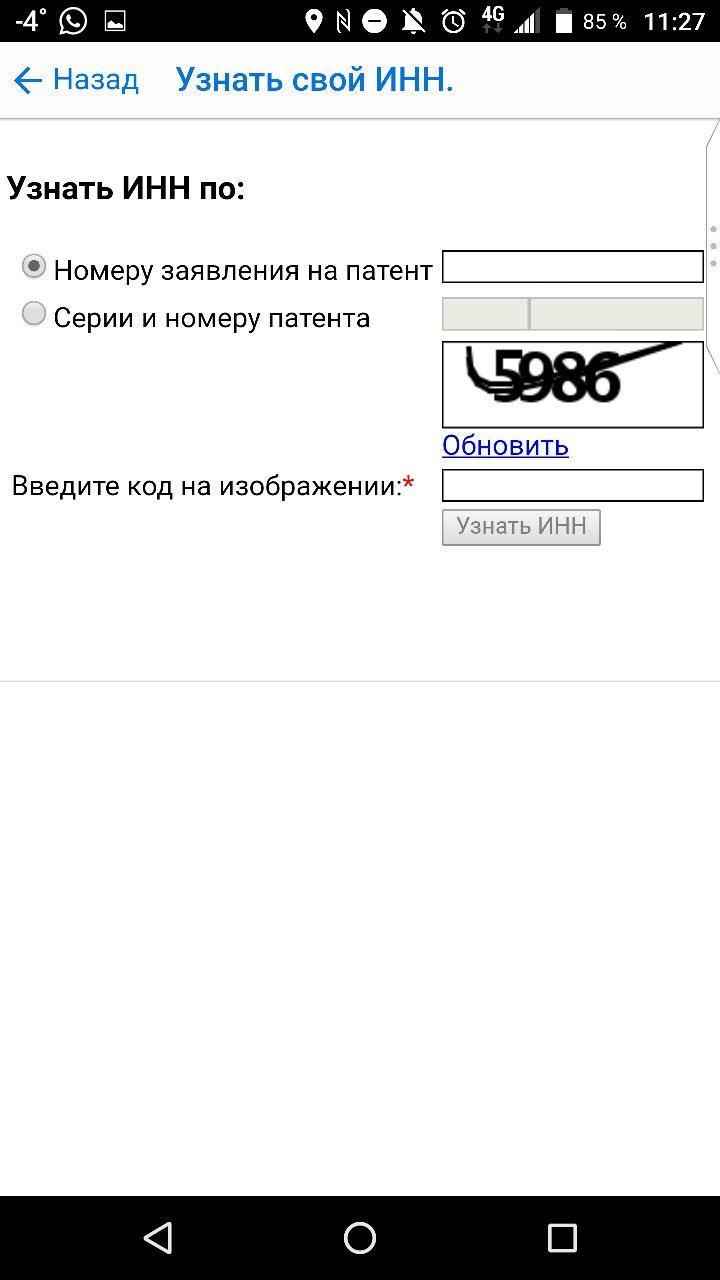
Task: Tap the captcha image 5986
Action: (573, 384)
